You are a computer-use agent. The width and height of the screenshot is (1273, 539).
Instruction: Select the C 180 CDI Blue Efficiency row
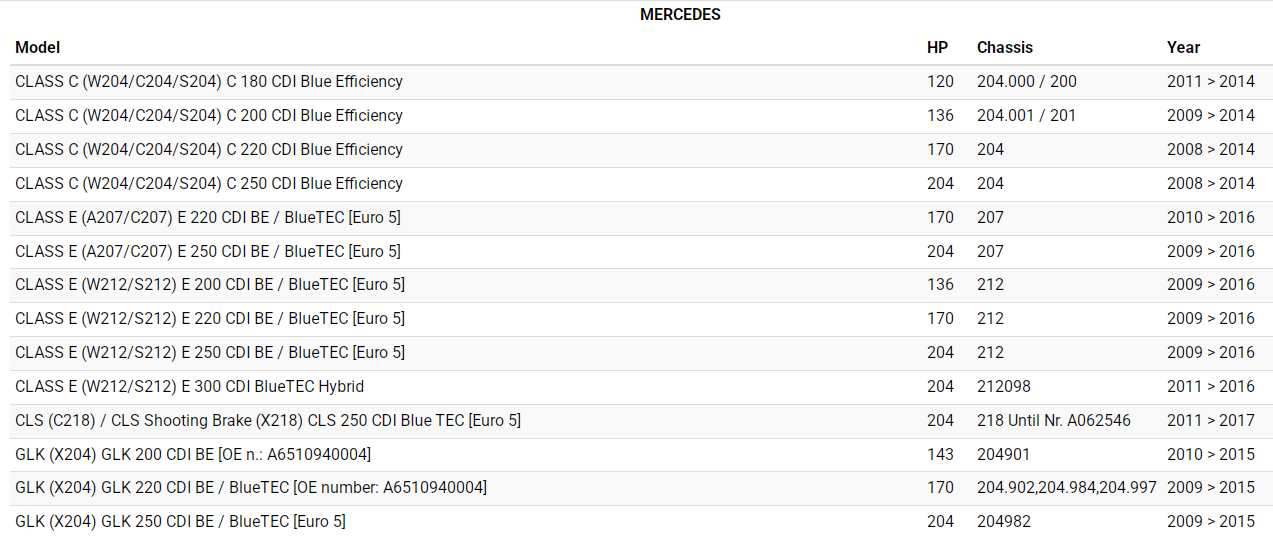[209, 81]
